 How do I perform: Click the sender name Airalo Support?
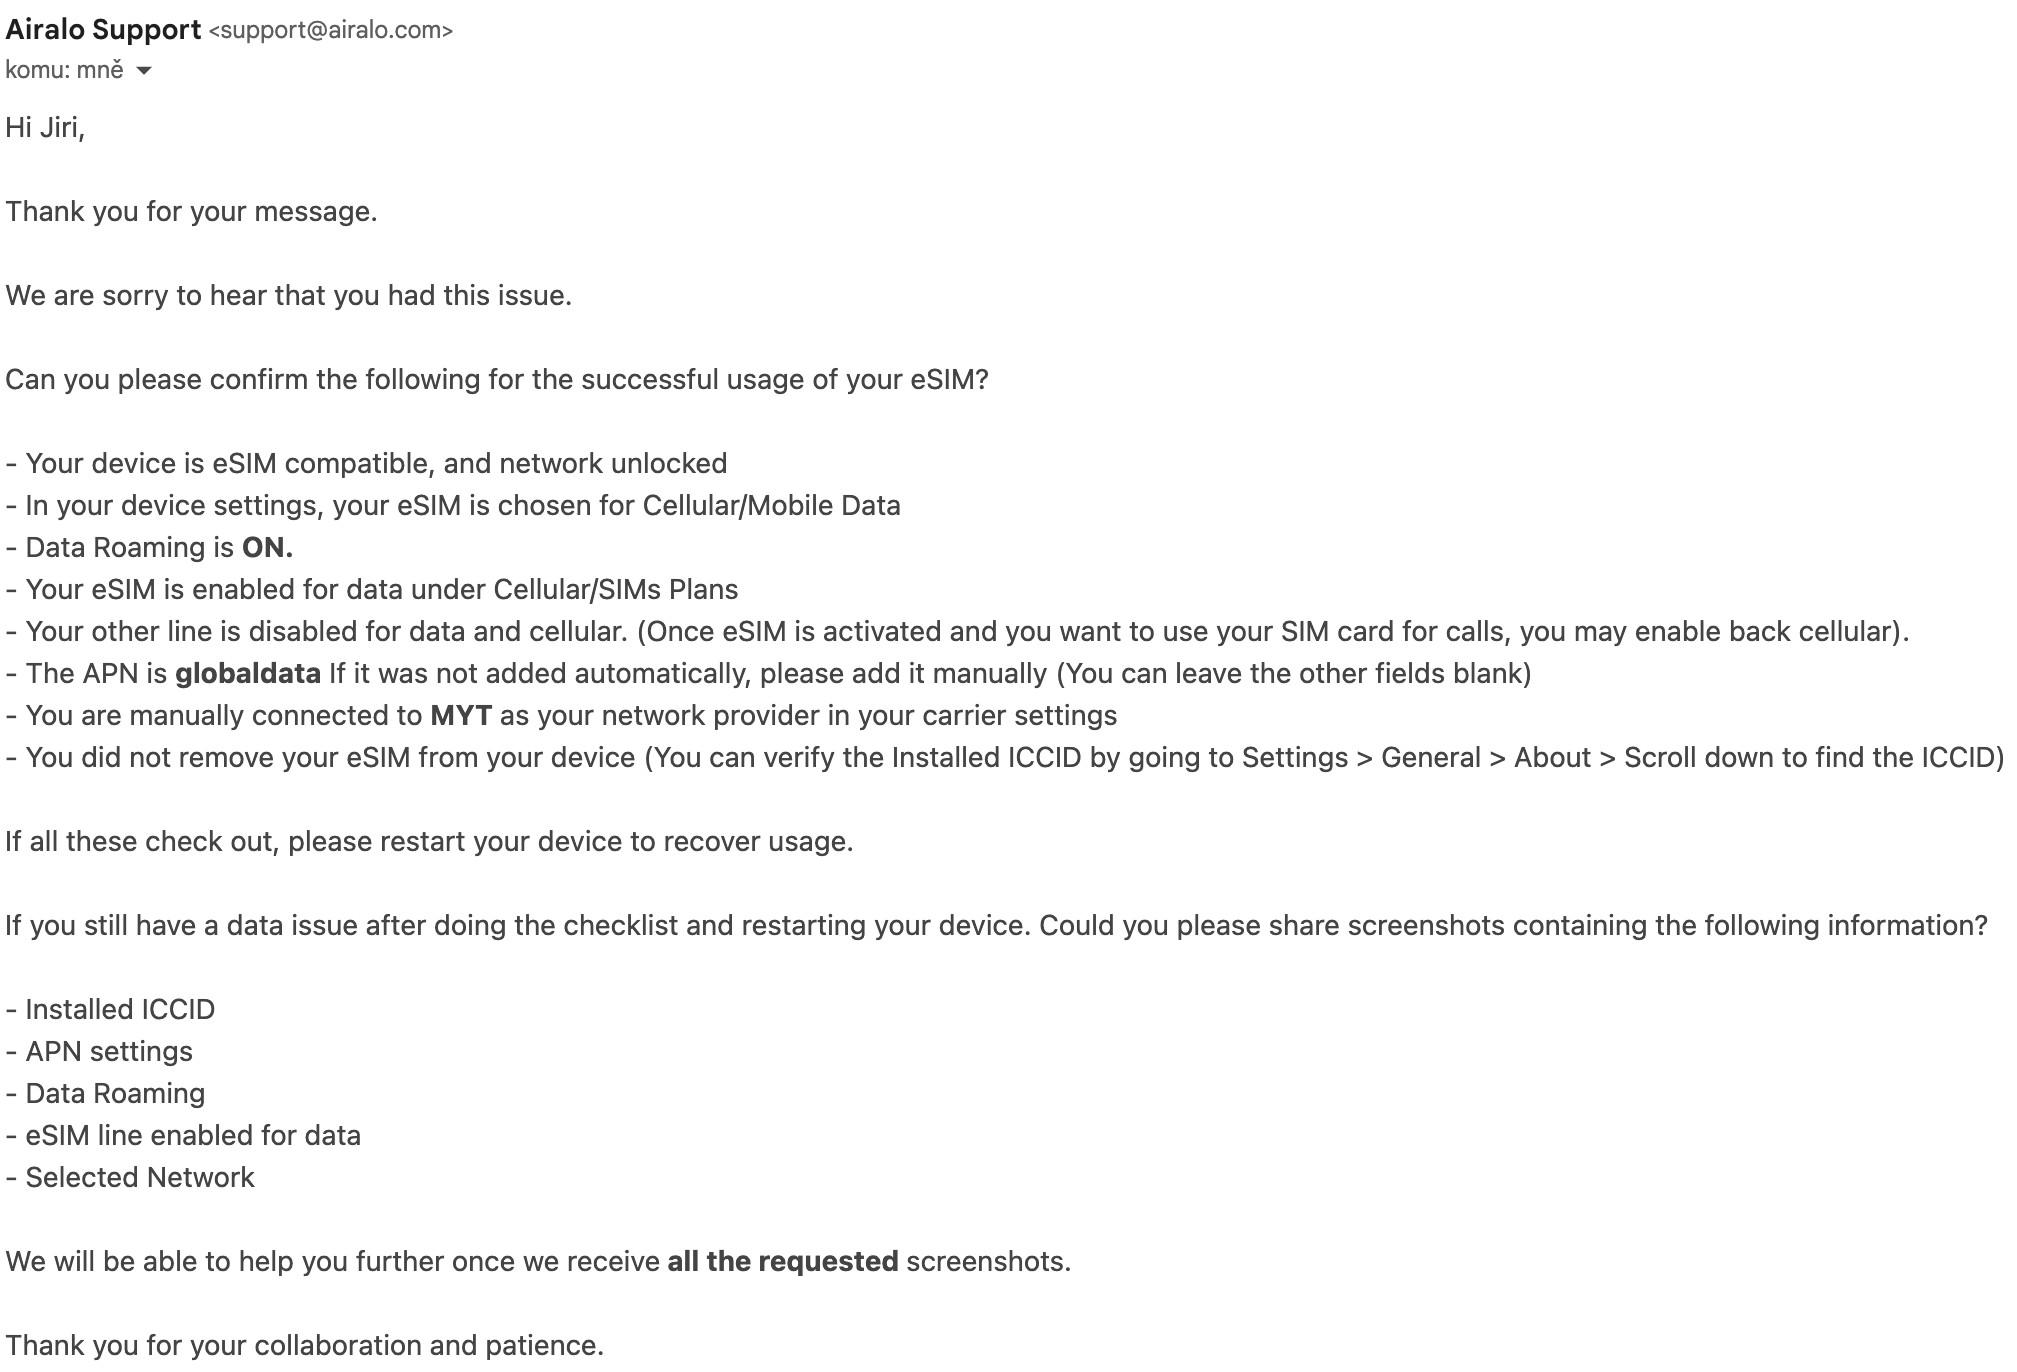pyautogui.click(x=103, y=30)
